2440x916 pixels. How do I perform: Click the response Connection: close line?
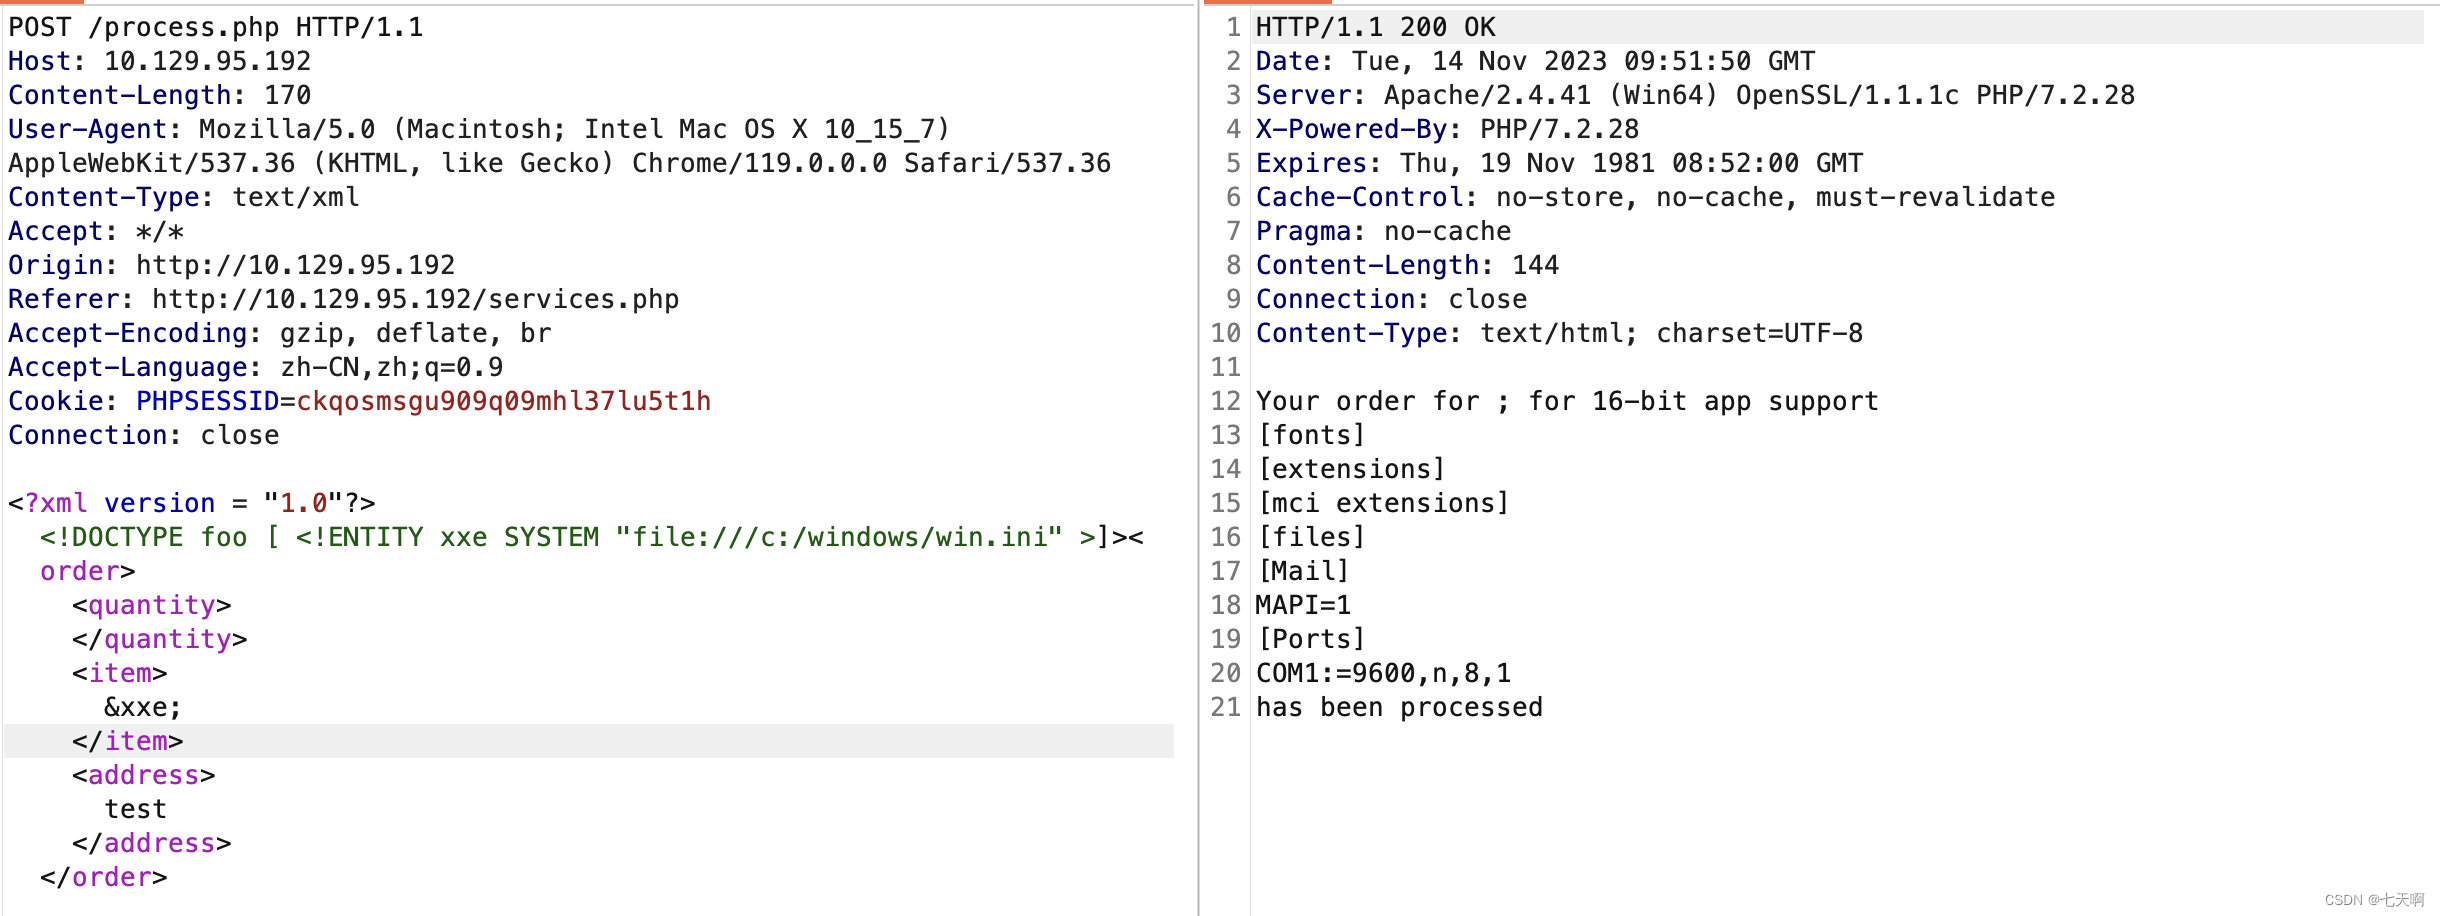click(x=1392, y=299)
